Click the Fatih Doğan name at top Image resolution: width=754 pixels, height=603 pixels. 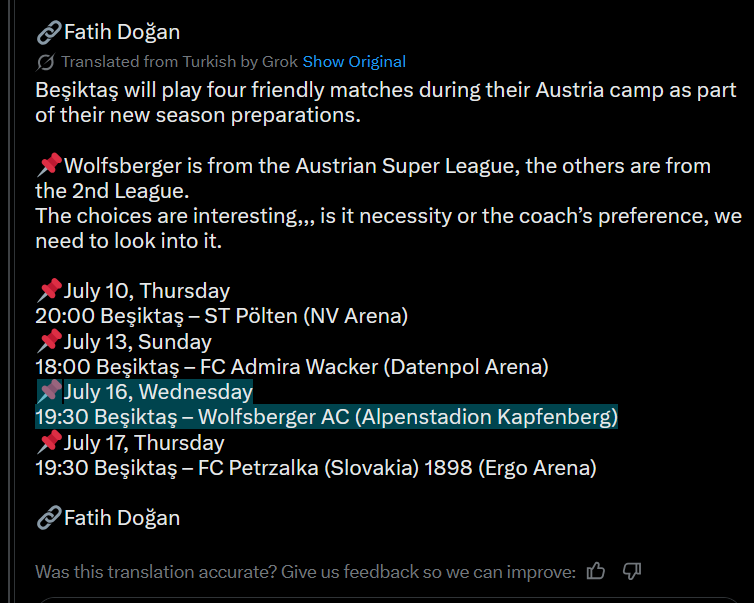(x=122, y=32)
